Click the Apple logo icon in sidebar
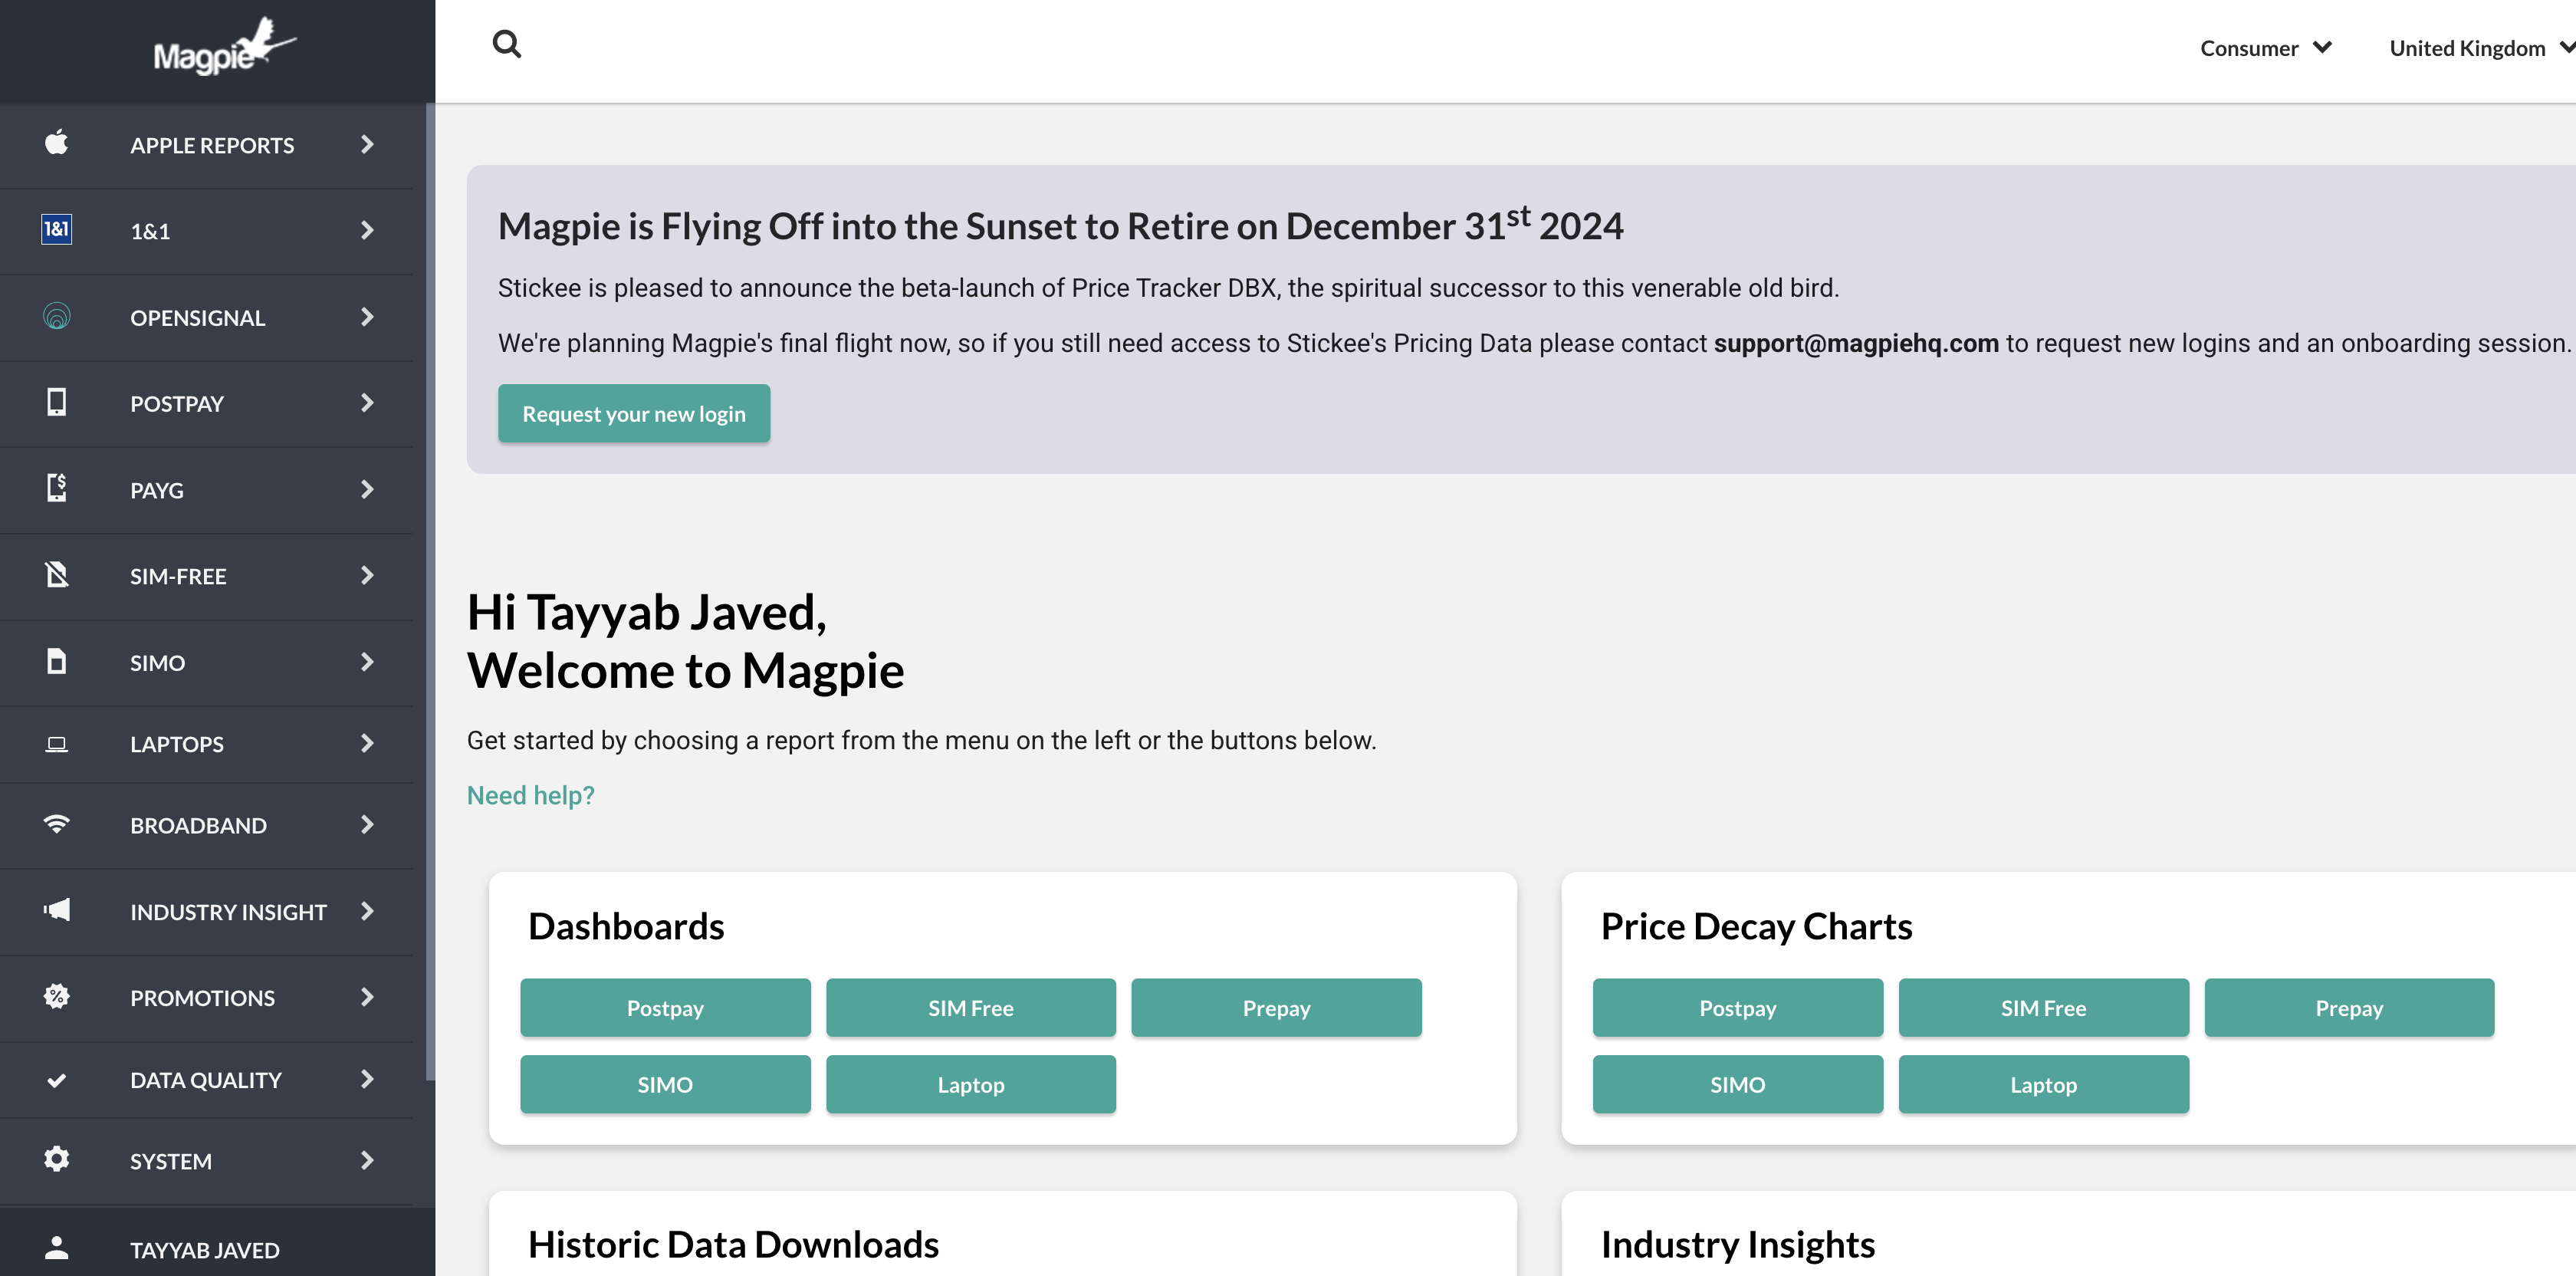This screenshot has width=2576, height=1276. pos(57,143)
